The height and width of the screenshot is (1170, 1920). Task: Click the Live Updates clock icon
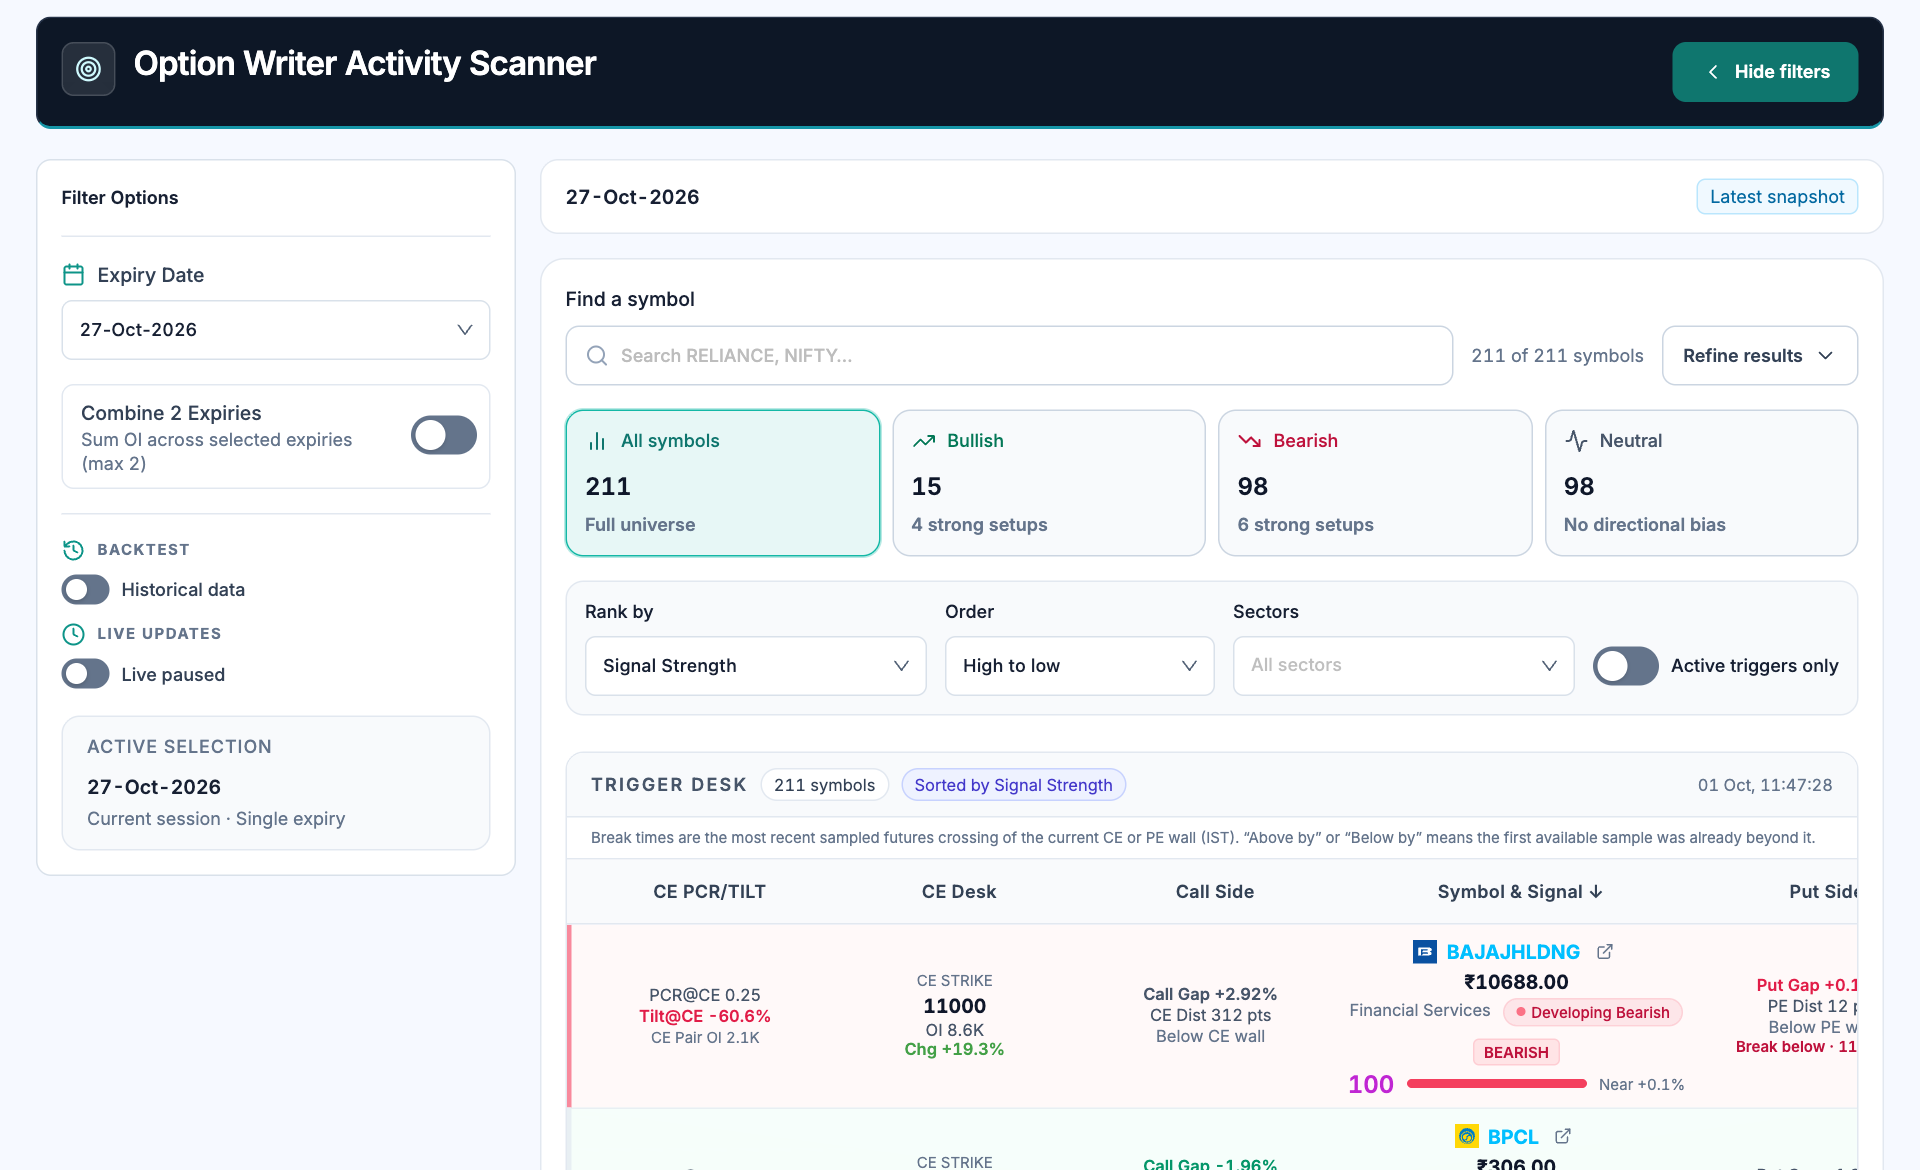click(73, 634)
